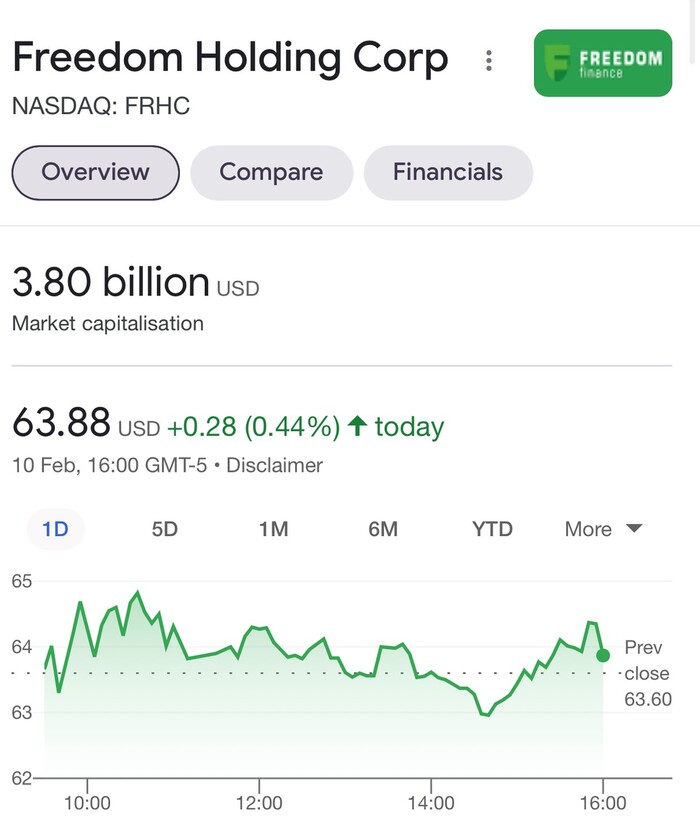Screen dimensions: 700x840
Task: Click the chart's lowest dip after 14:00
Action: point(486,714)
